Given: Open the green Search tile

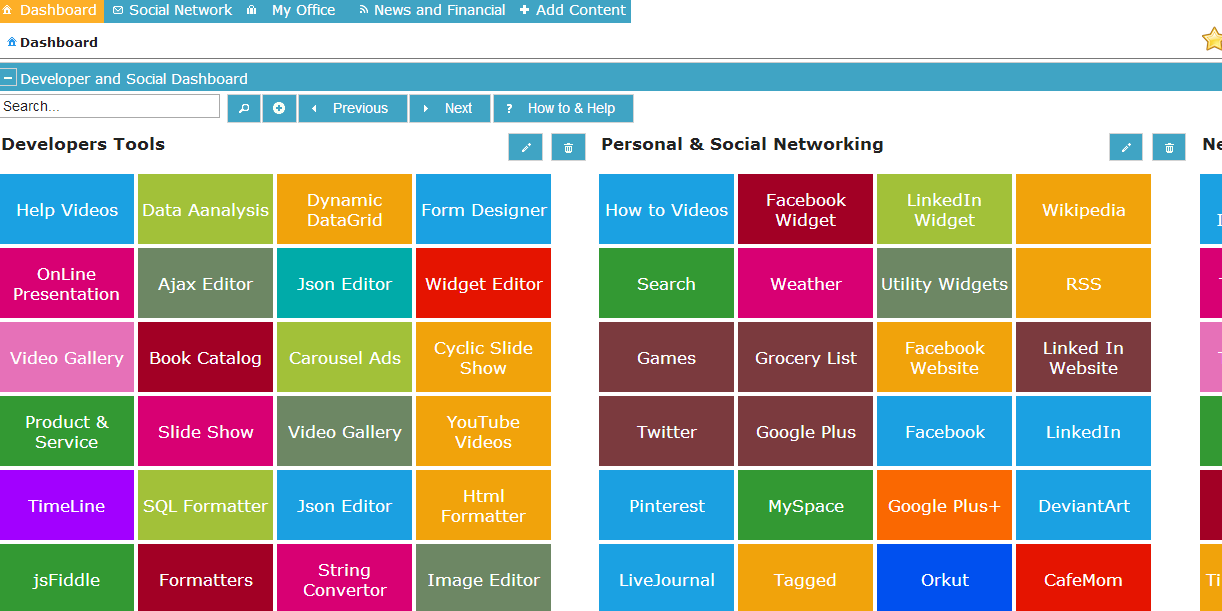Looking at the screenshot, I should (x=666, y=283).
